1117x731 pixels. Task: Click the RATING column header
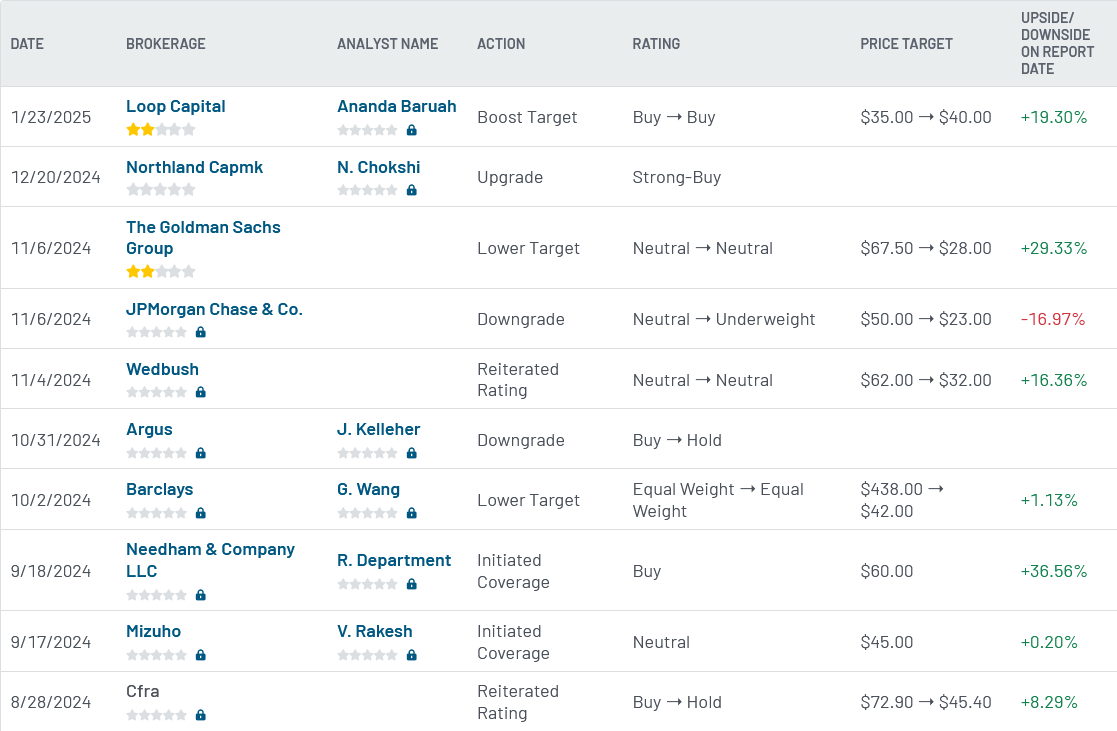point(656,43)
